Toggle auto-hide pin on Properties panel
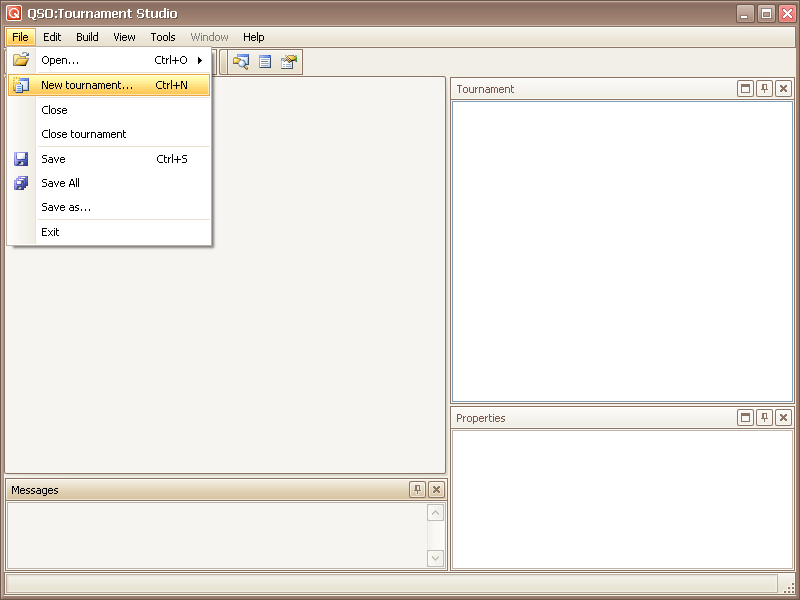This screenshot has height=600, width=800. (764, 418)
